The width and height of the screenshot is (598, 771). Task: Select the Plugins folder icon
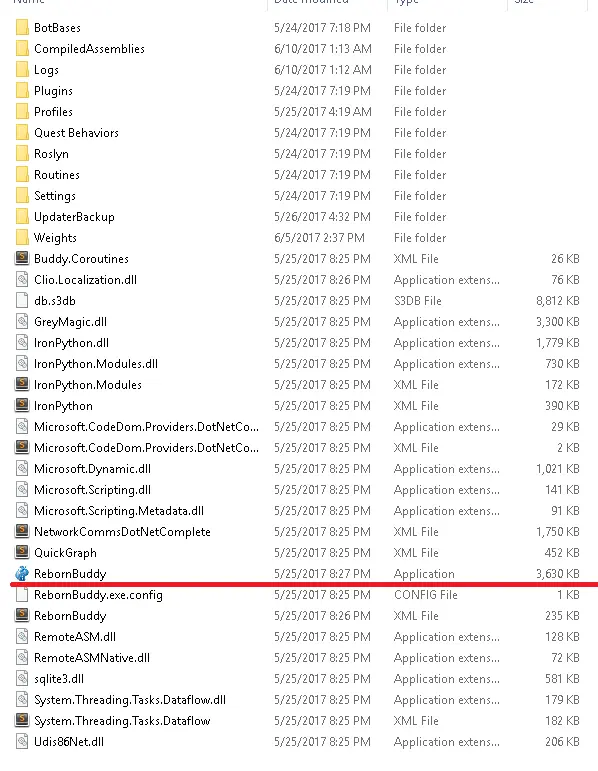point(22,90)
